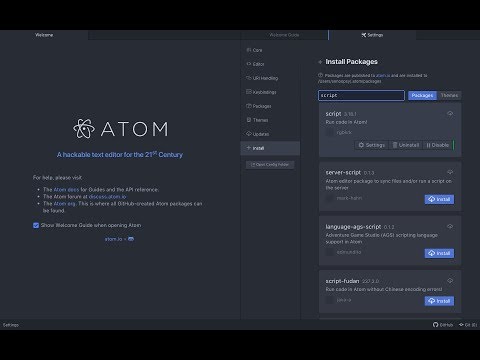This screenshot has width=480, height=360.
Task: Click the download count icon on script-fudan card
Action: click(x=450, y=281)
